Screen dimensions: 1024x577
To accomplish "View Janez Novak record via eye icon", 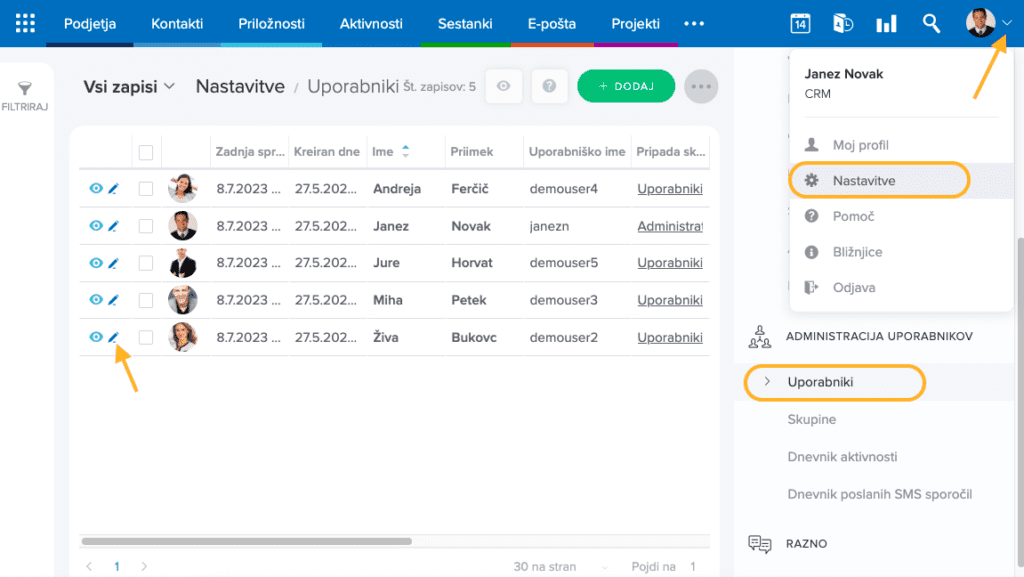I will pyautogui.click(x=96, y=226).
